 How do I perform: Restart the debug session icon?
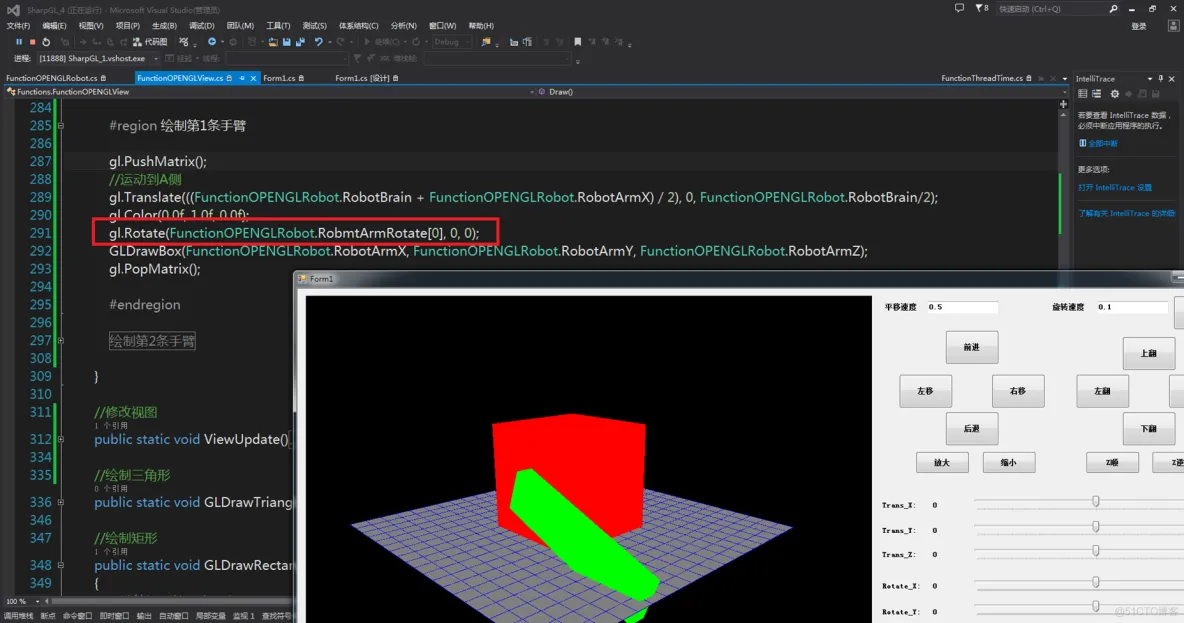click(x=46, y=42)
